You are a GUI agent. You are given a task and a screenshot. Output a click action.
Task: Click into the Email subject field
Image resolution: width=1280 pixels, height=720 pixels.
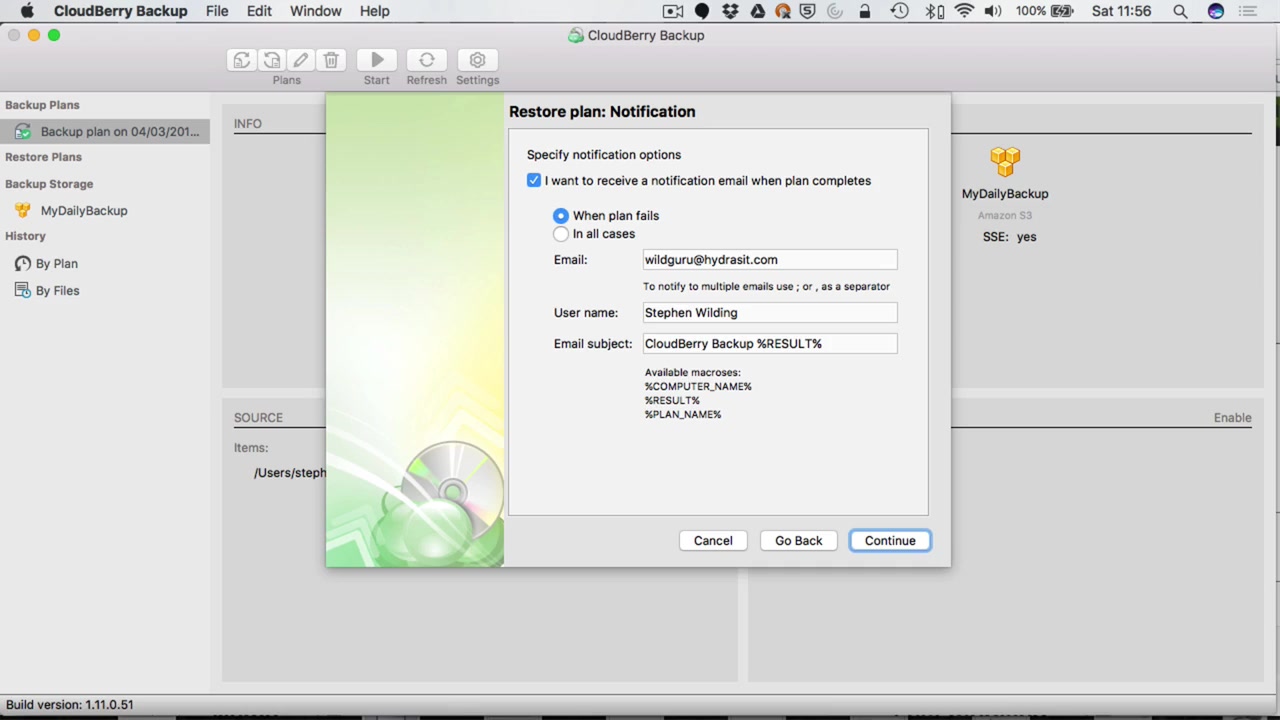tap(770, 343)
